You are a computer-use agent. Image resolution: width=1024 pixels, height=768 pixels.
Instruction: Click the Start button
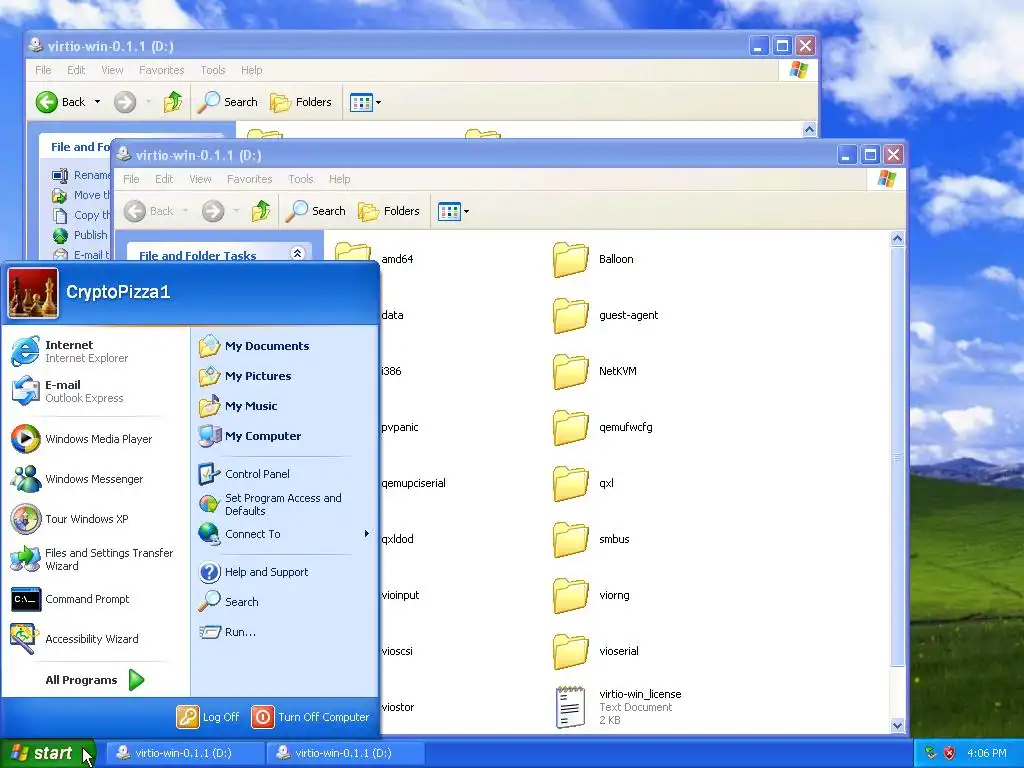pyautogui.click(x=48, y=753)
